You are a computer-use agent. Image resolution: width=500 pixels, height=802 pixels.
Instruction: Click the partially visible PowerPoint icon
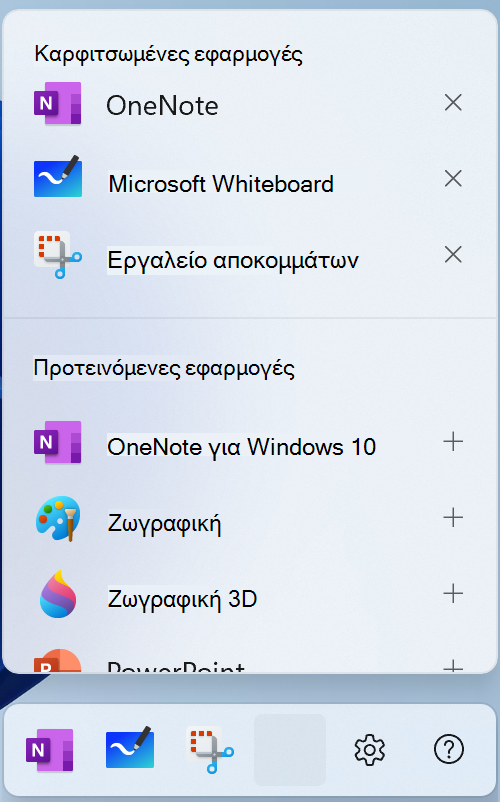(58, 660)
